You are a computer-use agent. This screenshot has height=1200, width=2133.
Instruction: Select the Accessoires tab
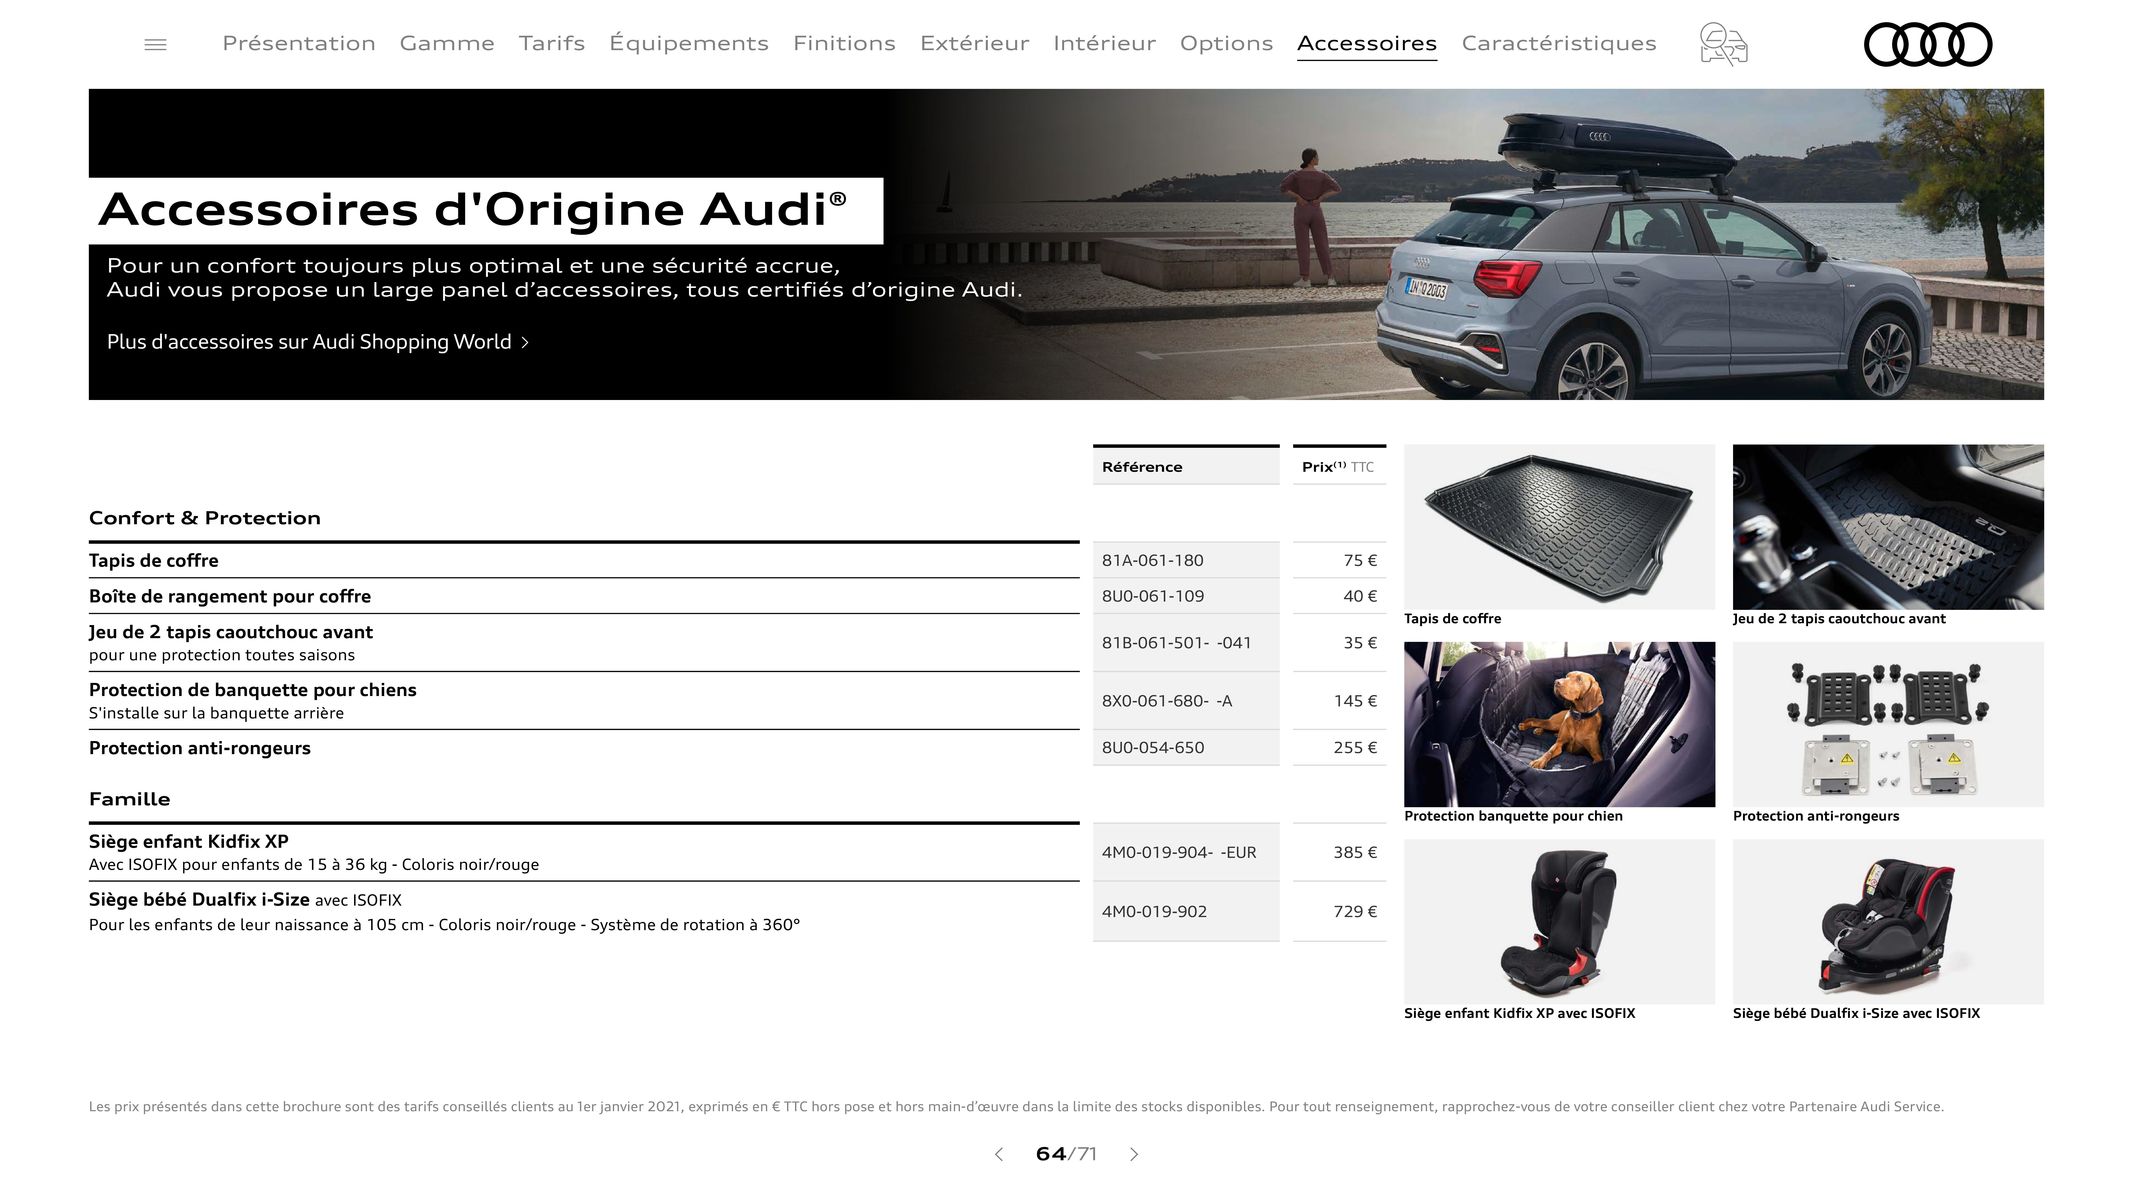pyautogui.click(x=1367, y=43)
